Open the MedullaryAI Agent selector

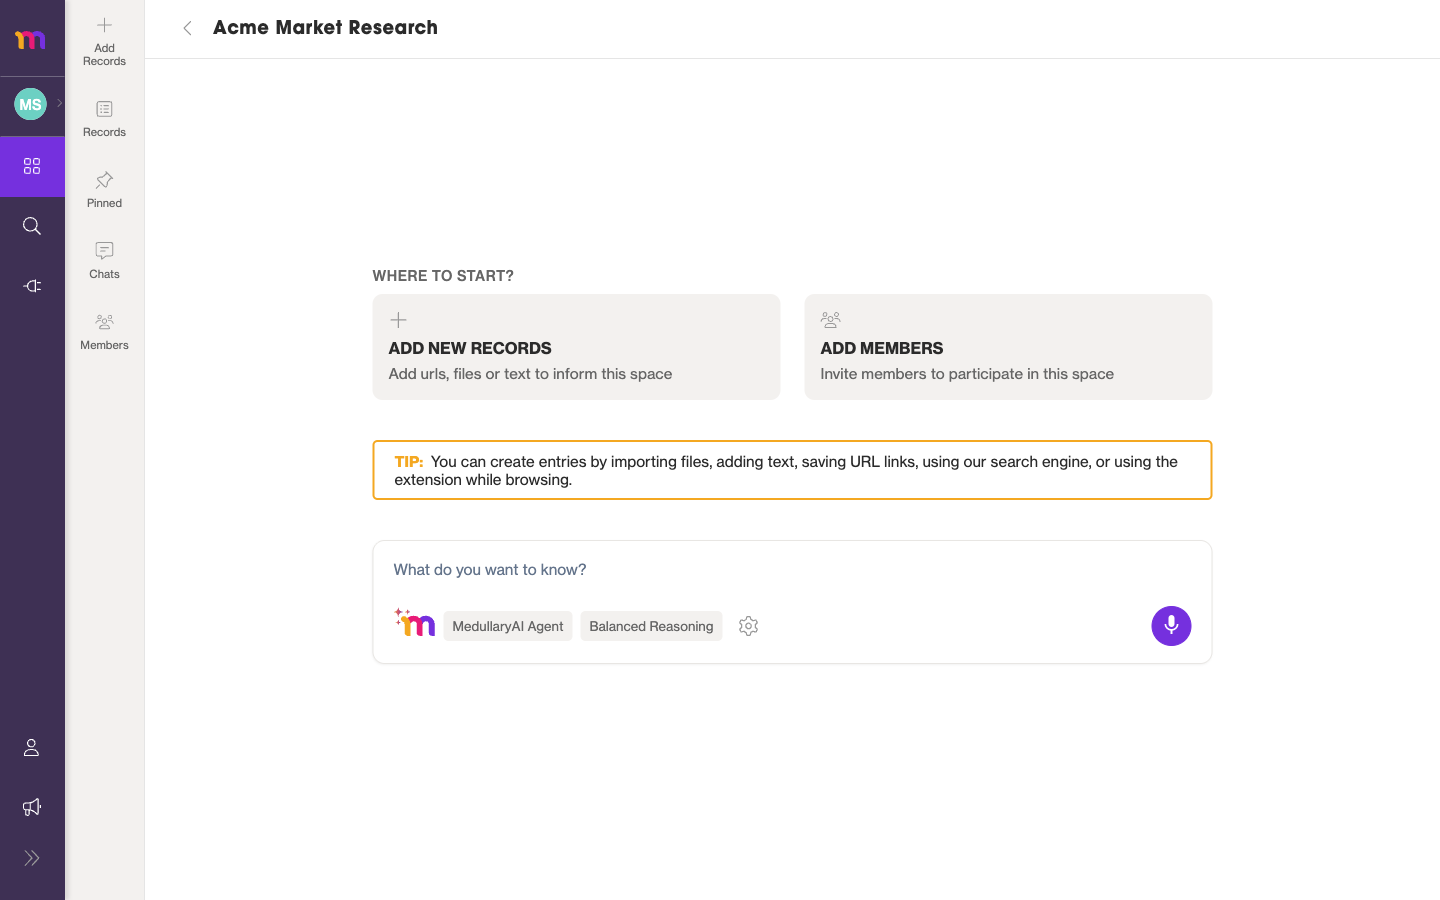point(508,626)
